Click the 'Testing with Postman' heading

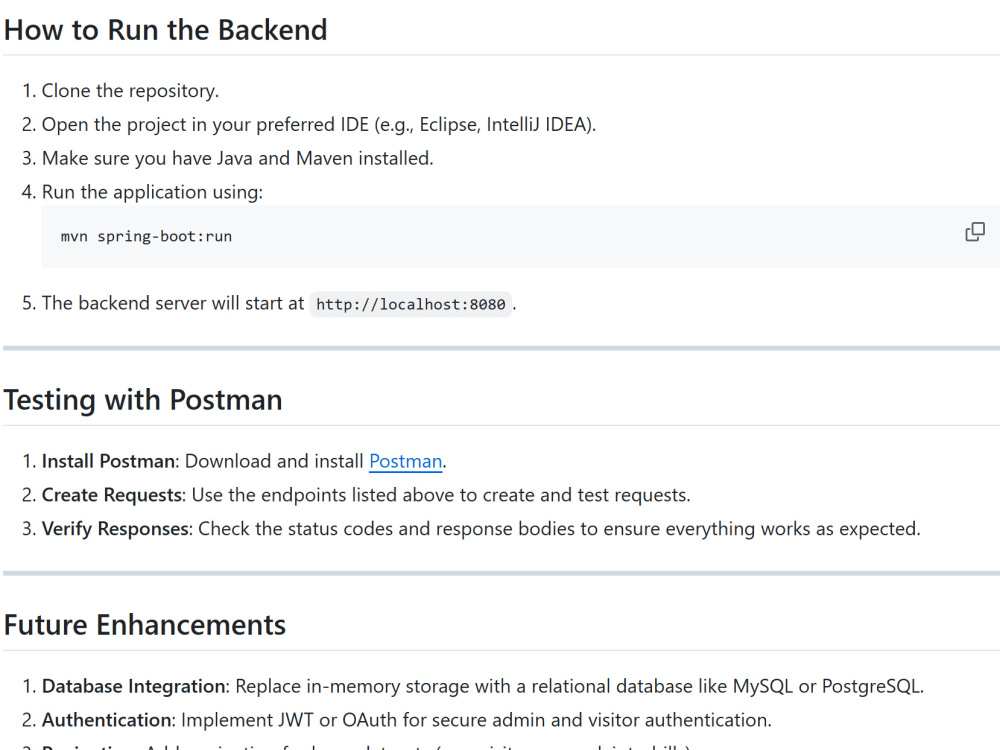(x=143, y=400)
